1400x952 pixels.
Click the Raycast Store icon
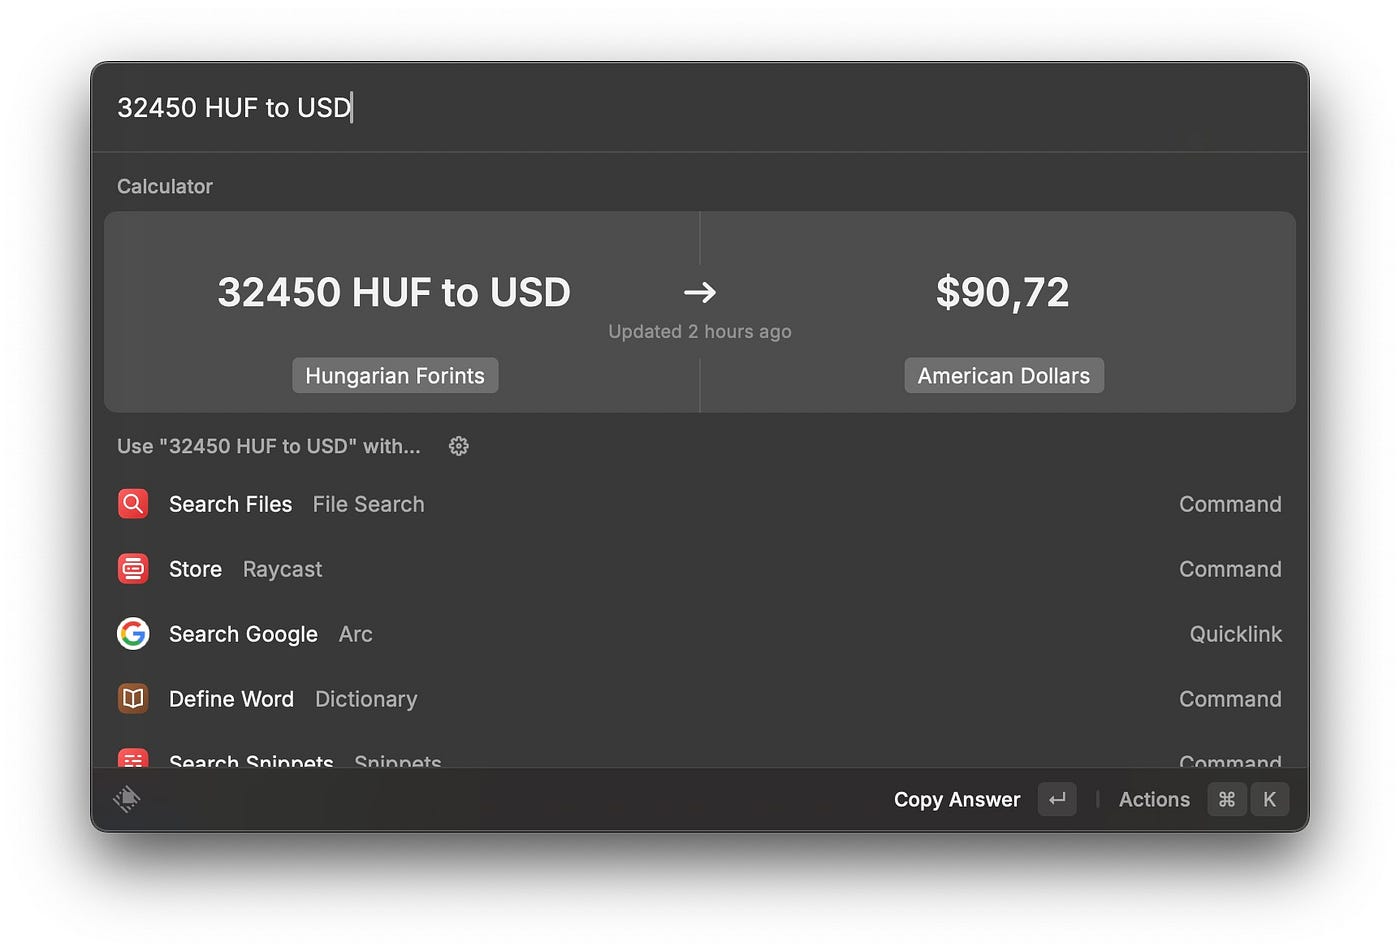(133, 569)
